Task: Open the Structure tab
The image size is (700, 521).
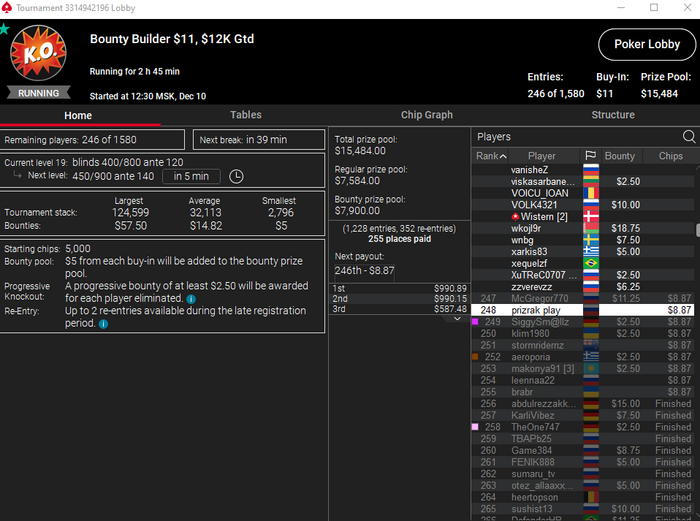Action: point(613,115)
